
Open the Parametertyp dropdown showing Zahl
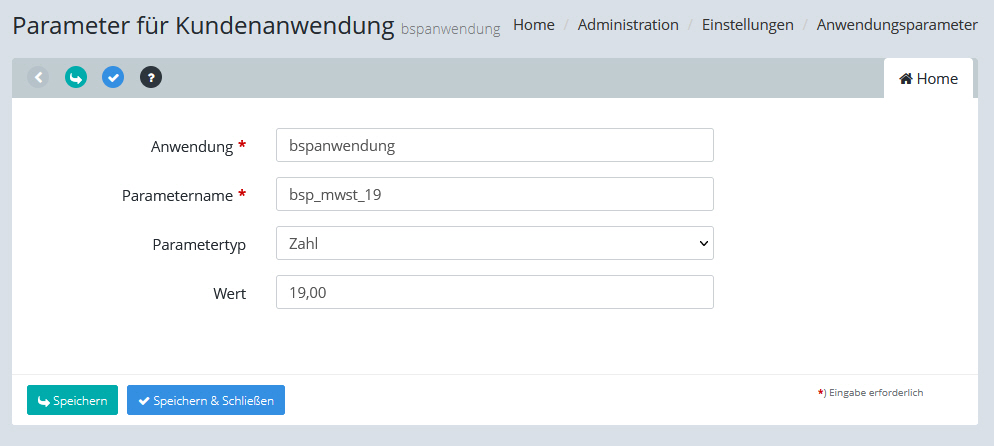pos(494,243)
